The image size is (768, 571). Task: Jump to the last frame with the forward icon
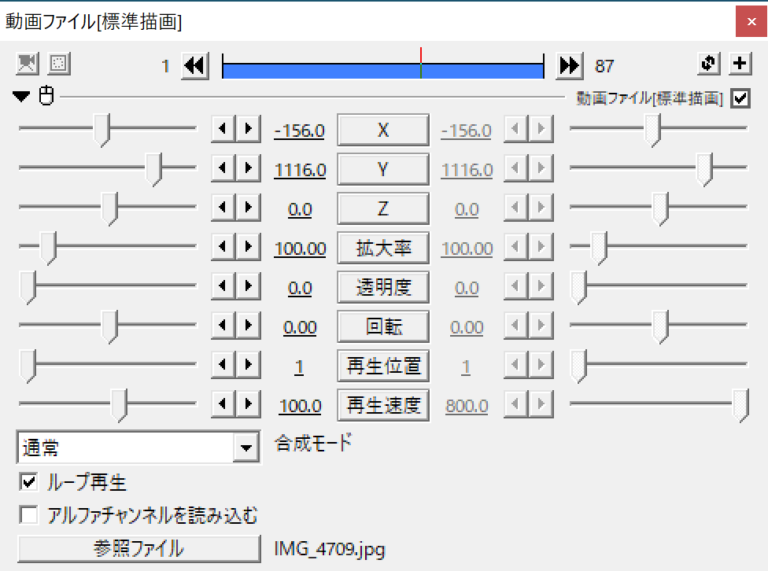click(569, 66)
